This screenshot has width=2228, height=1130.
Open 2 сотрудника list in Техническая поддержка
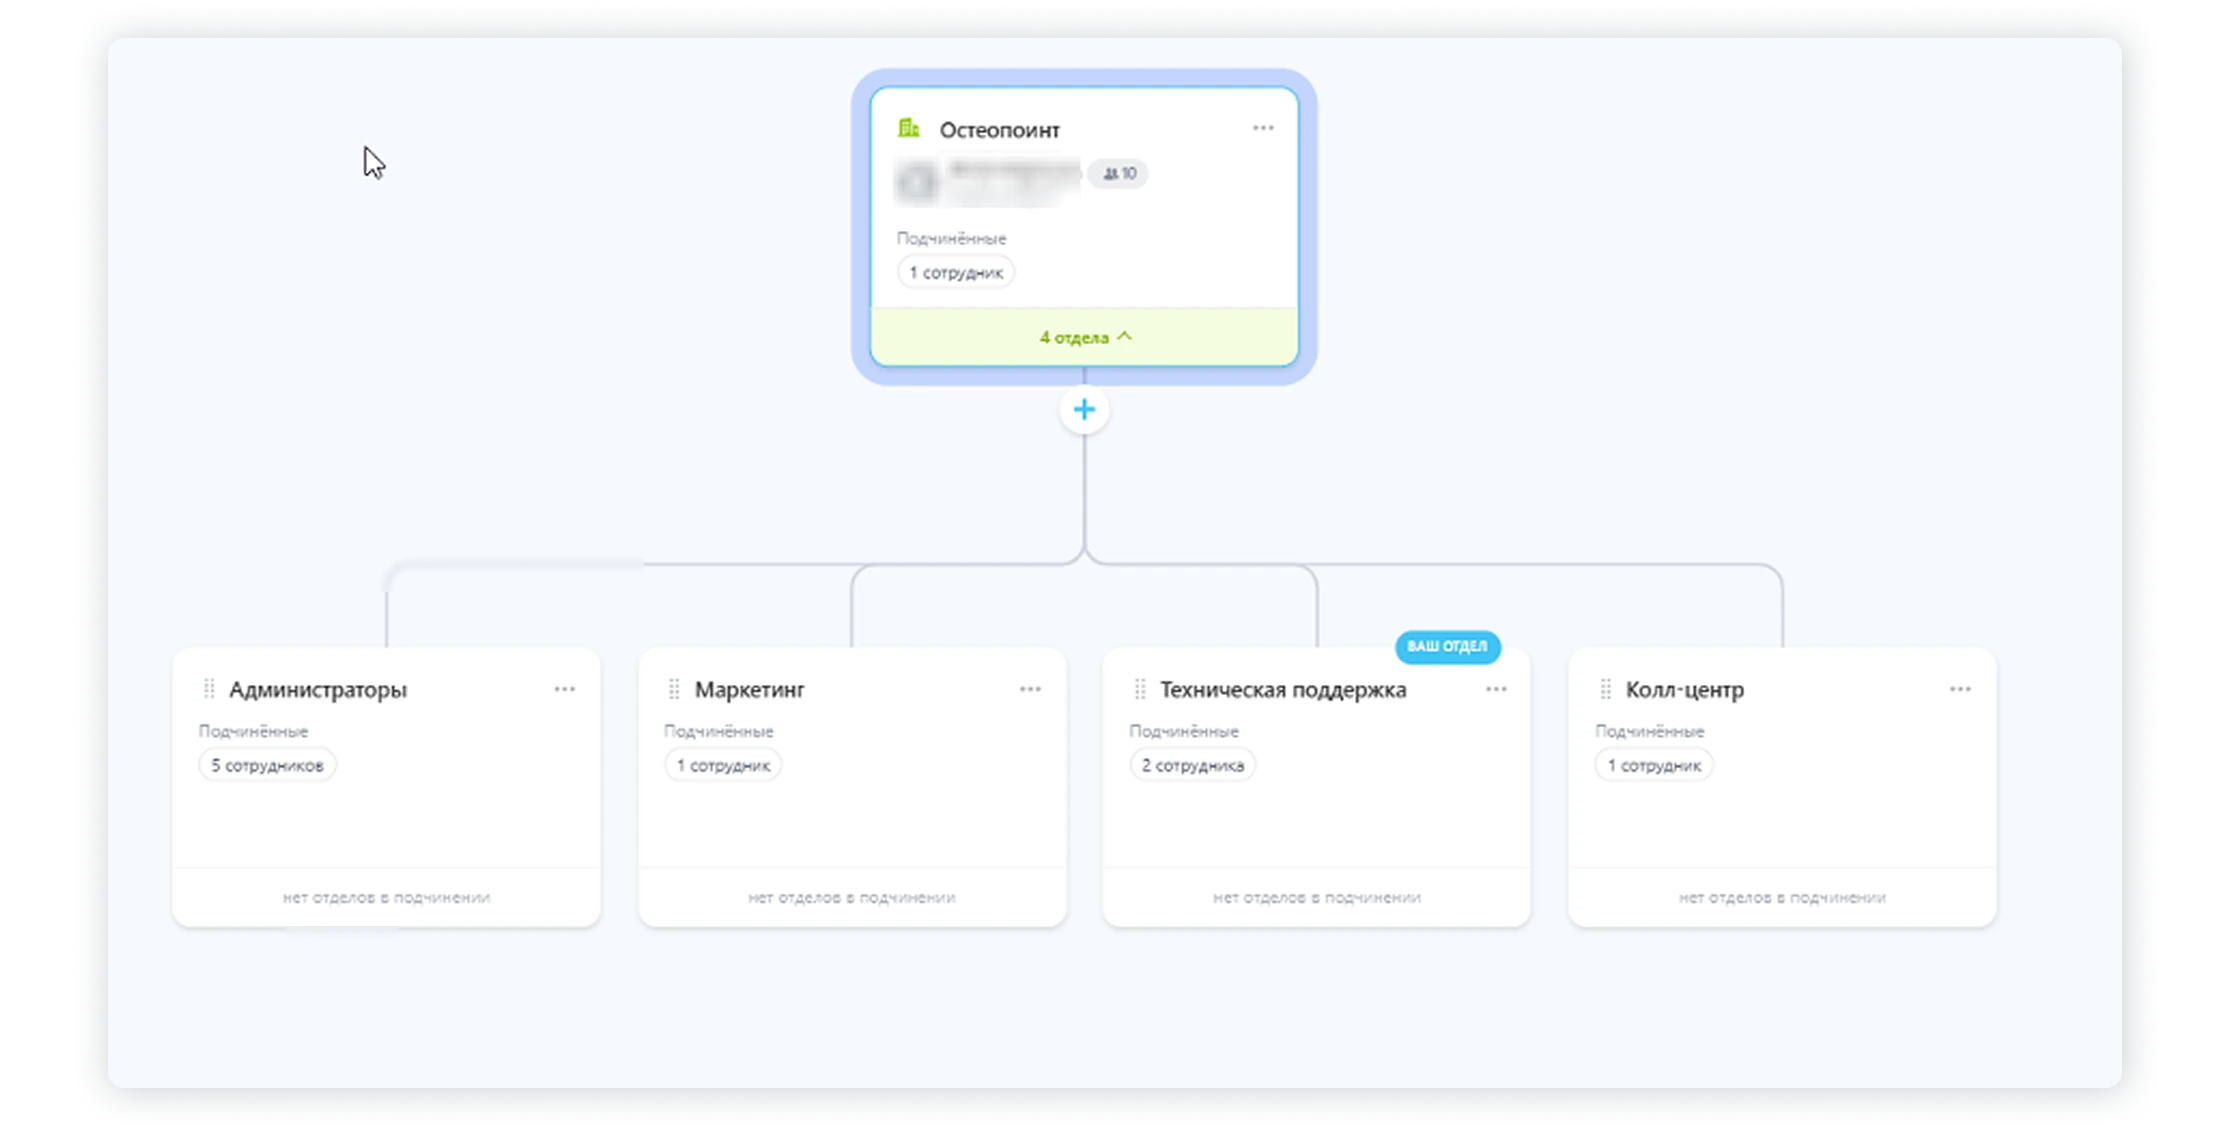click(x=1193, y=764)
